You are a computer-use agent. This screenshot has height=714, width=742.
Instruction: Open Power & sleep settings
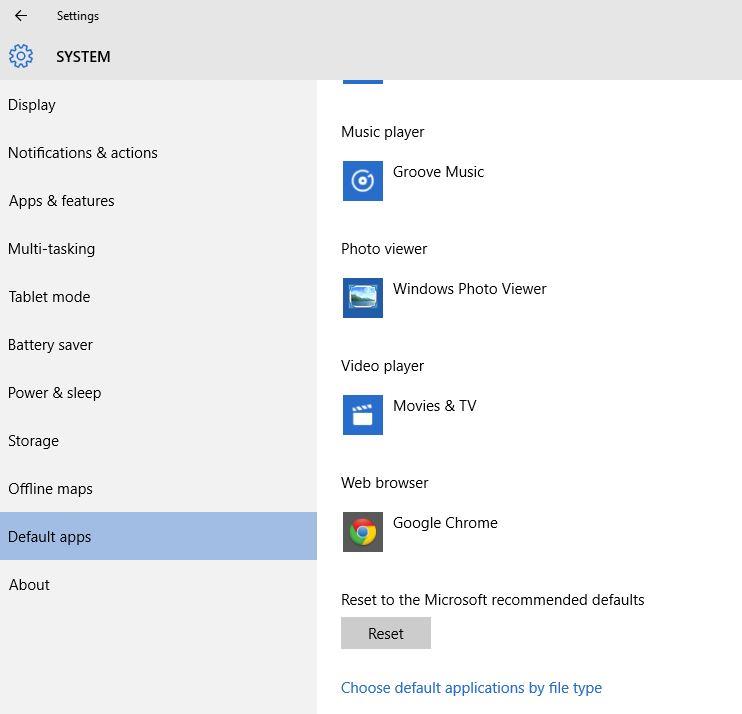pos(158,393)
